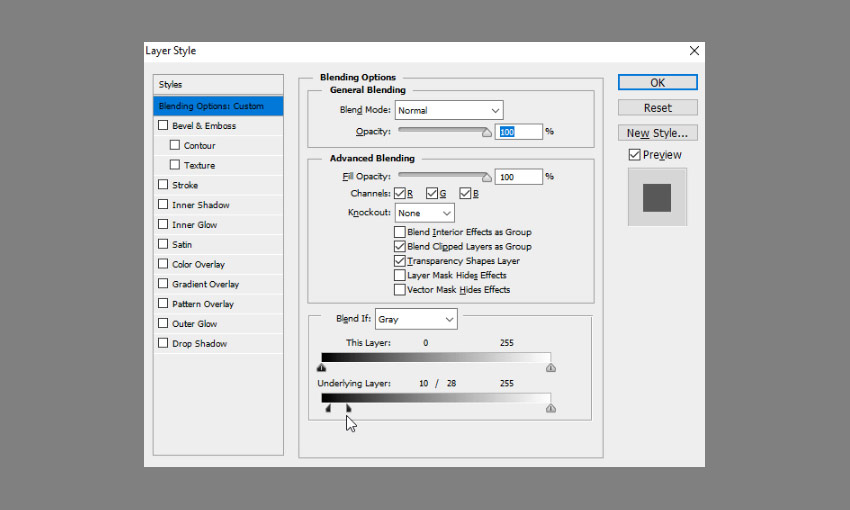Select the This Layer white slider handle

point(551,368)
